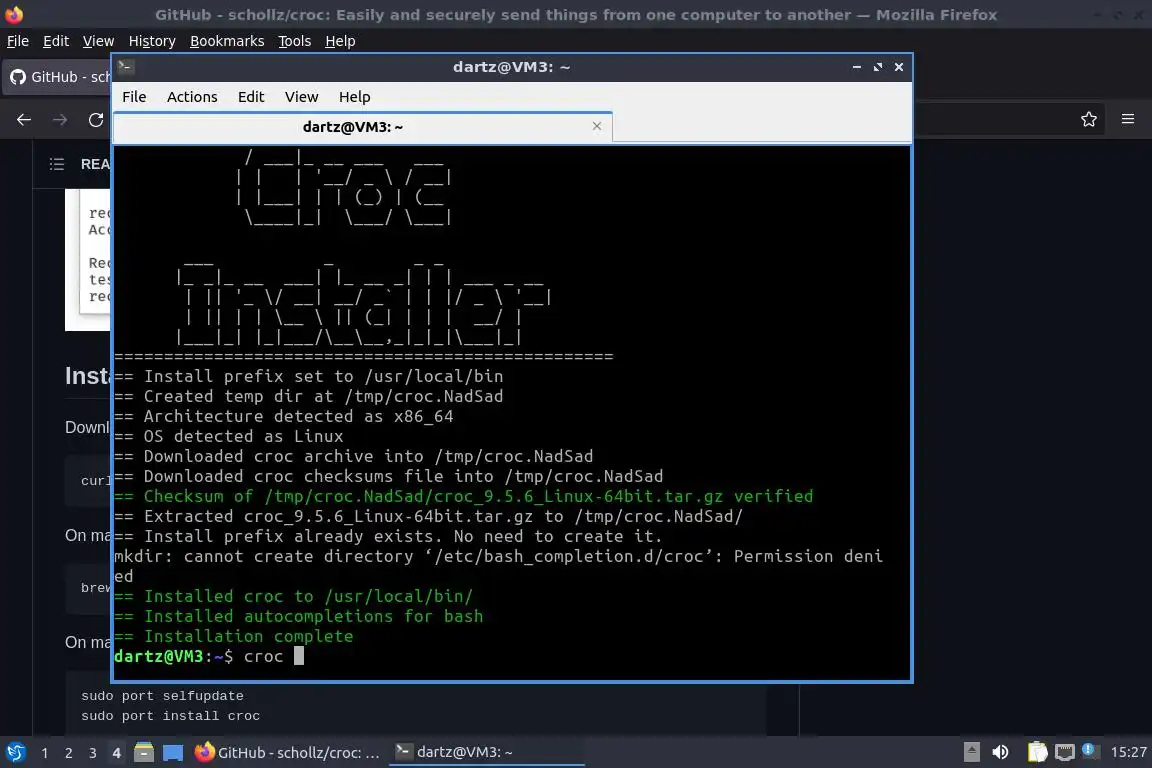Select the GitHub tab in Firefox
The image size is (1152, 768).
coord(57,77)
